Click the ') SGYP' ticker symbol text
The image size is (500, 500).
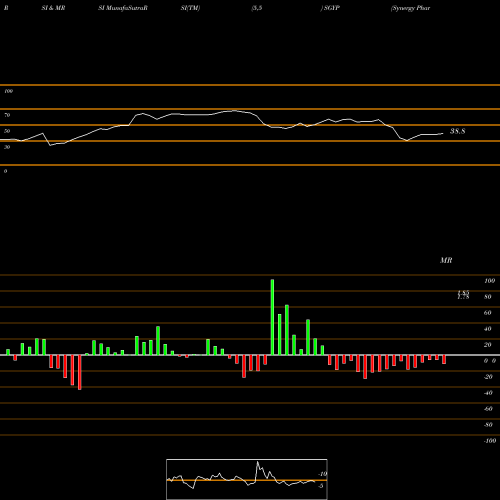click(x=330, y=8)
